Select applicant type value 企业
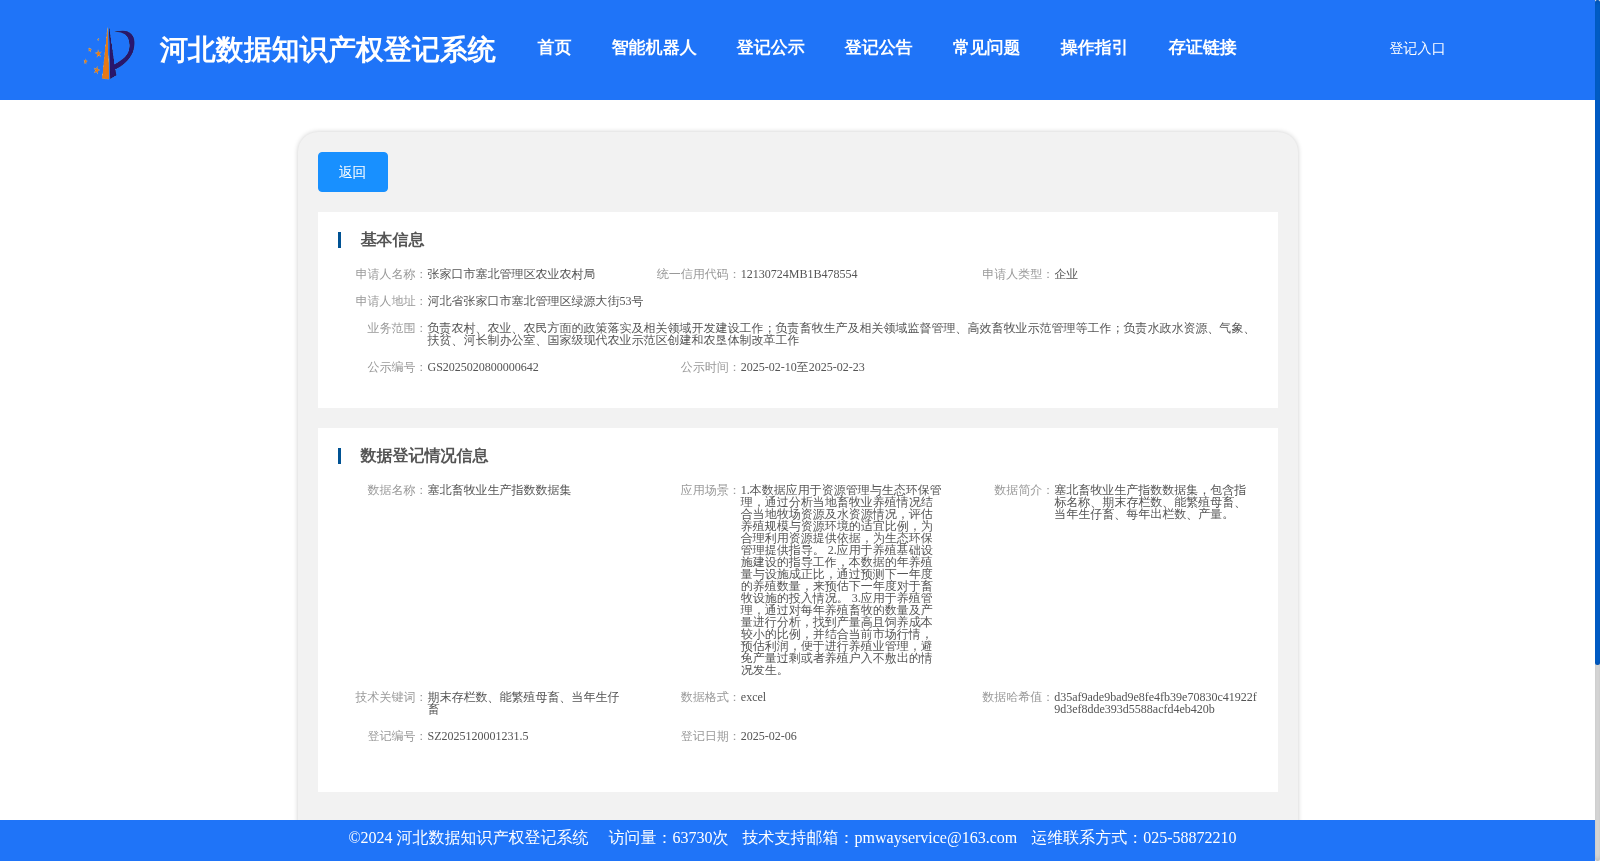The height and width of the screenshot is (861, 1600). [1066, 274]
